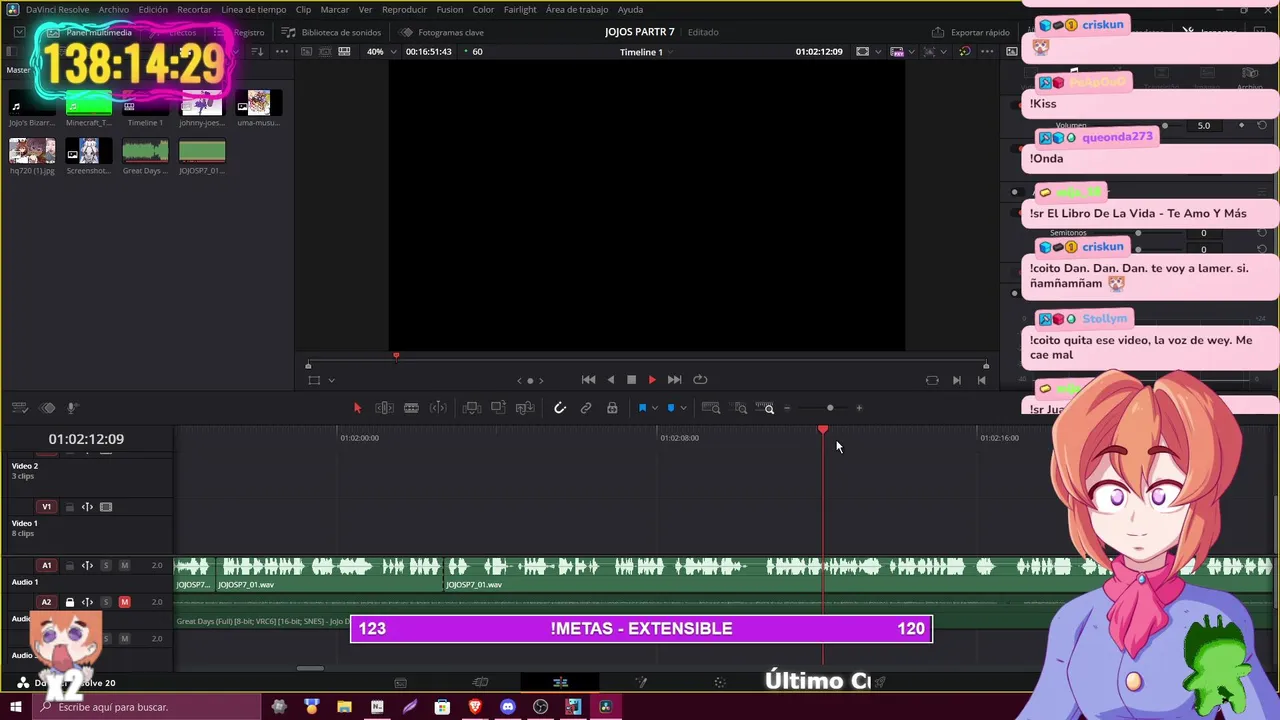Screen dimensions: 1280x720
Task: Click the Overwrite clip edit icon
Action: (x=498, y=408)
